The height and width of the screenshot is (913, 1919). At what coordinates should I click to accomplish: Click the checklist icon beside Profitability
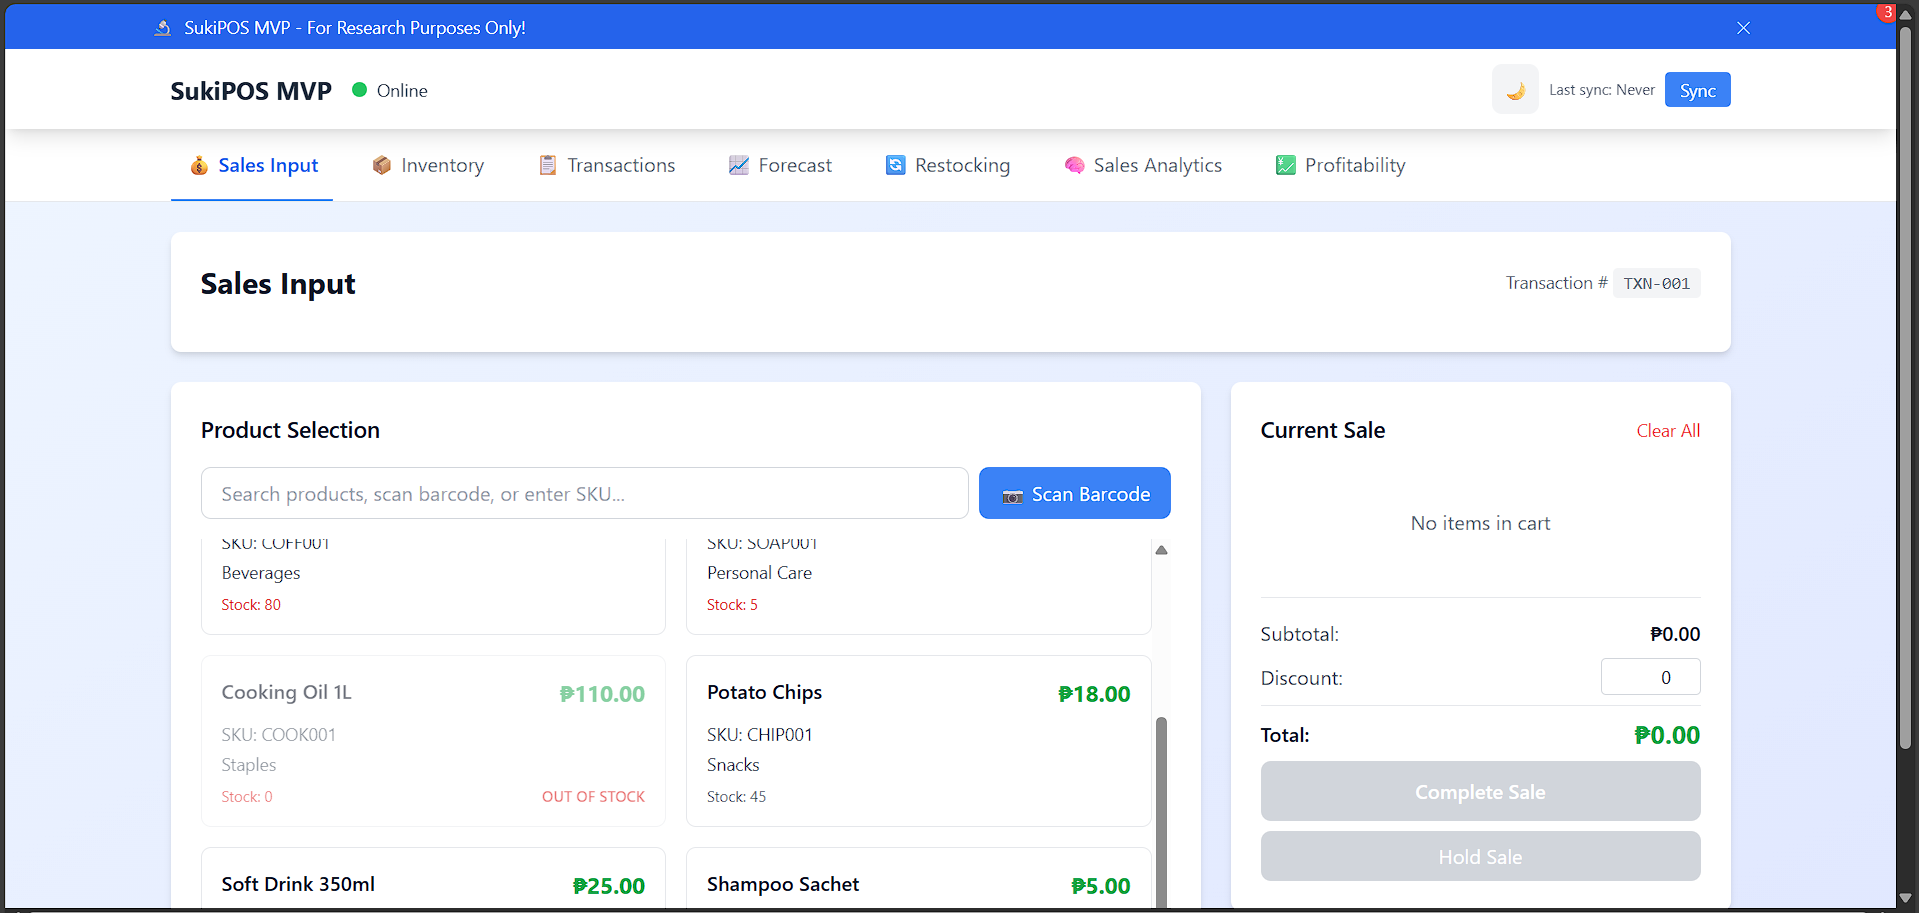1285,164
